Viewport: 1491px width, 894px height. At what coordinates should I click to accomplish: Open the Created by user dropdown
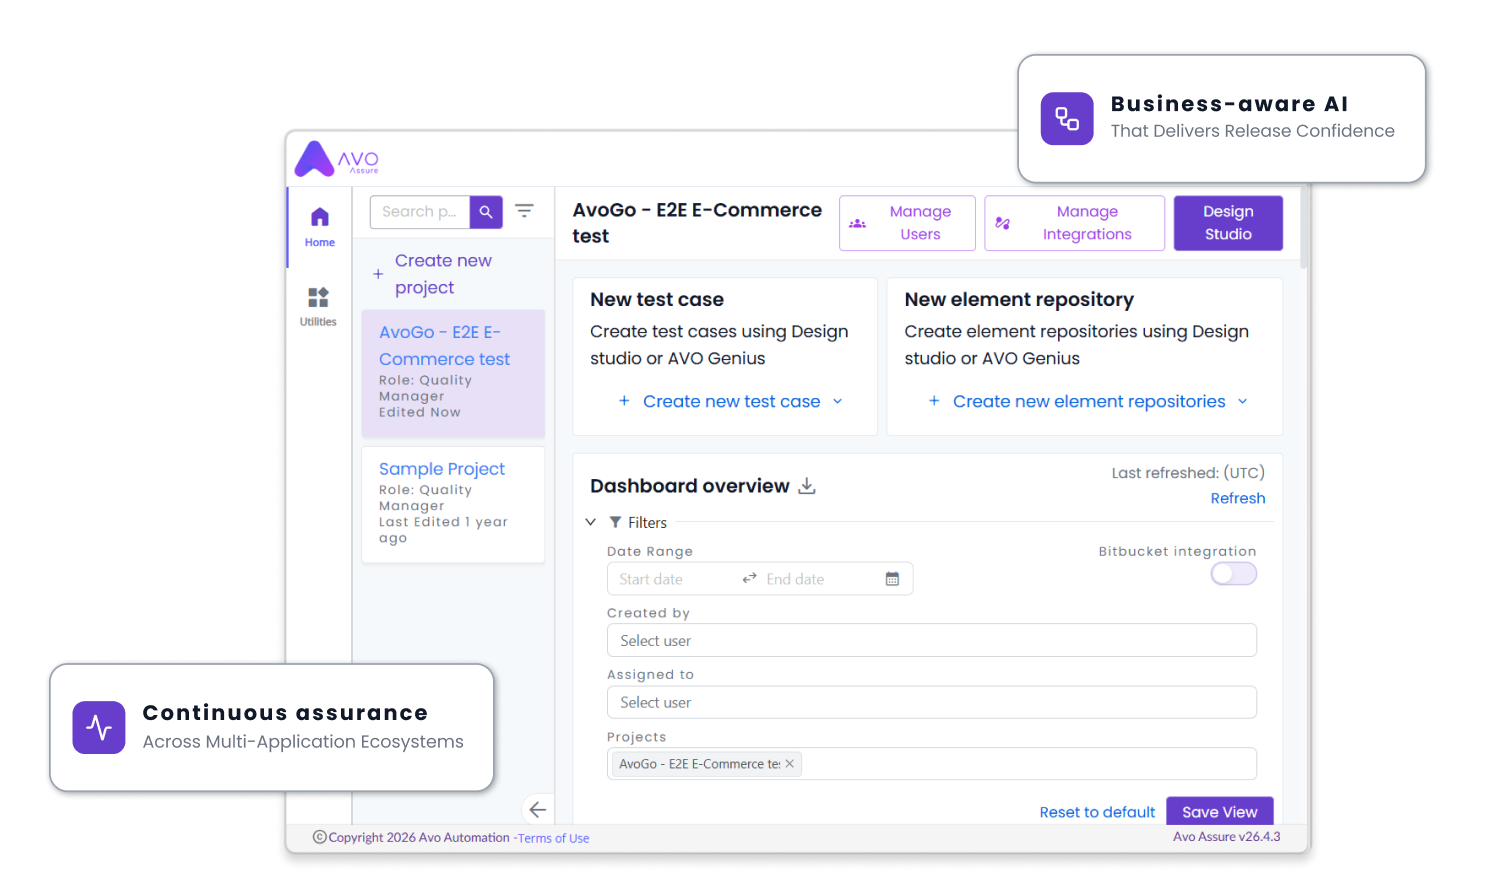[x=931, y=641]
